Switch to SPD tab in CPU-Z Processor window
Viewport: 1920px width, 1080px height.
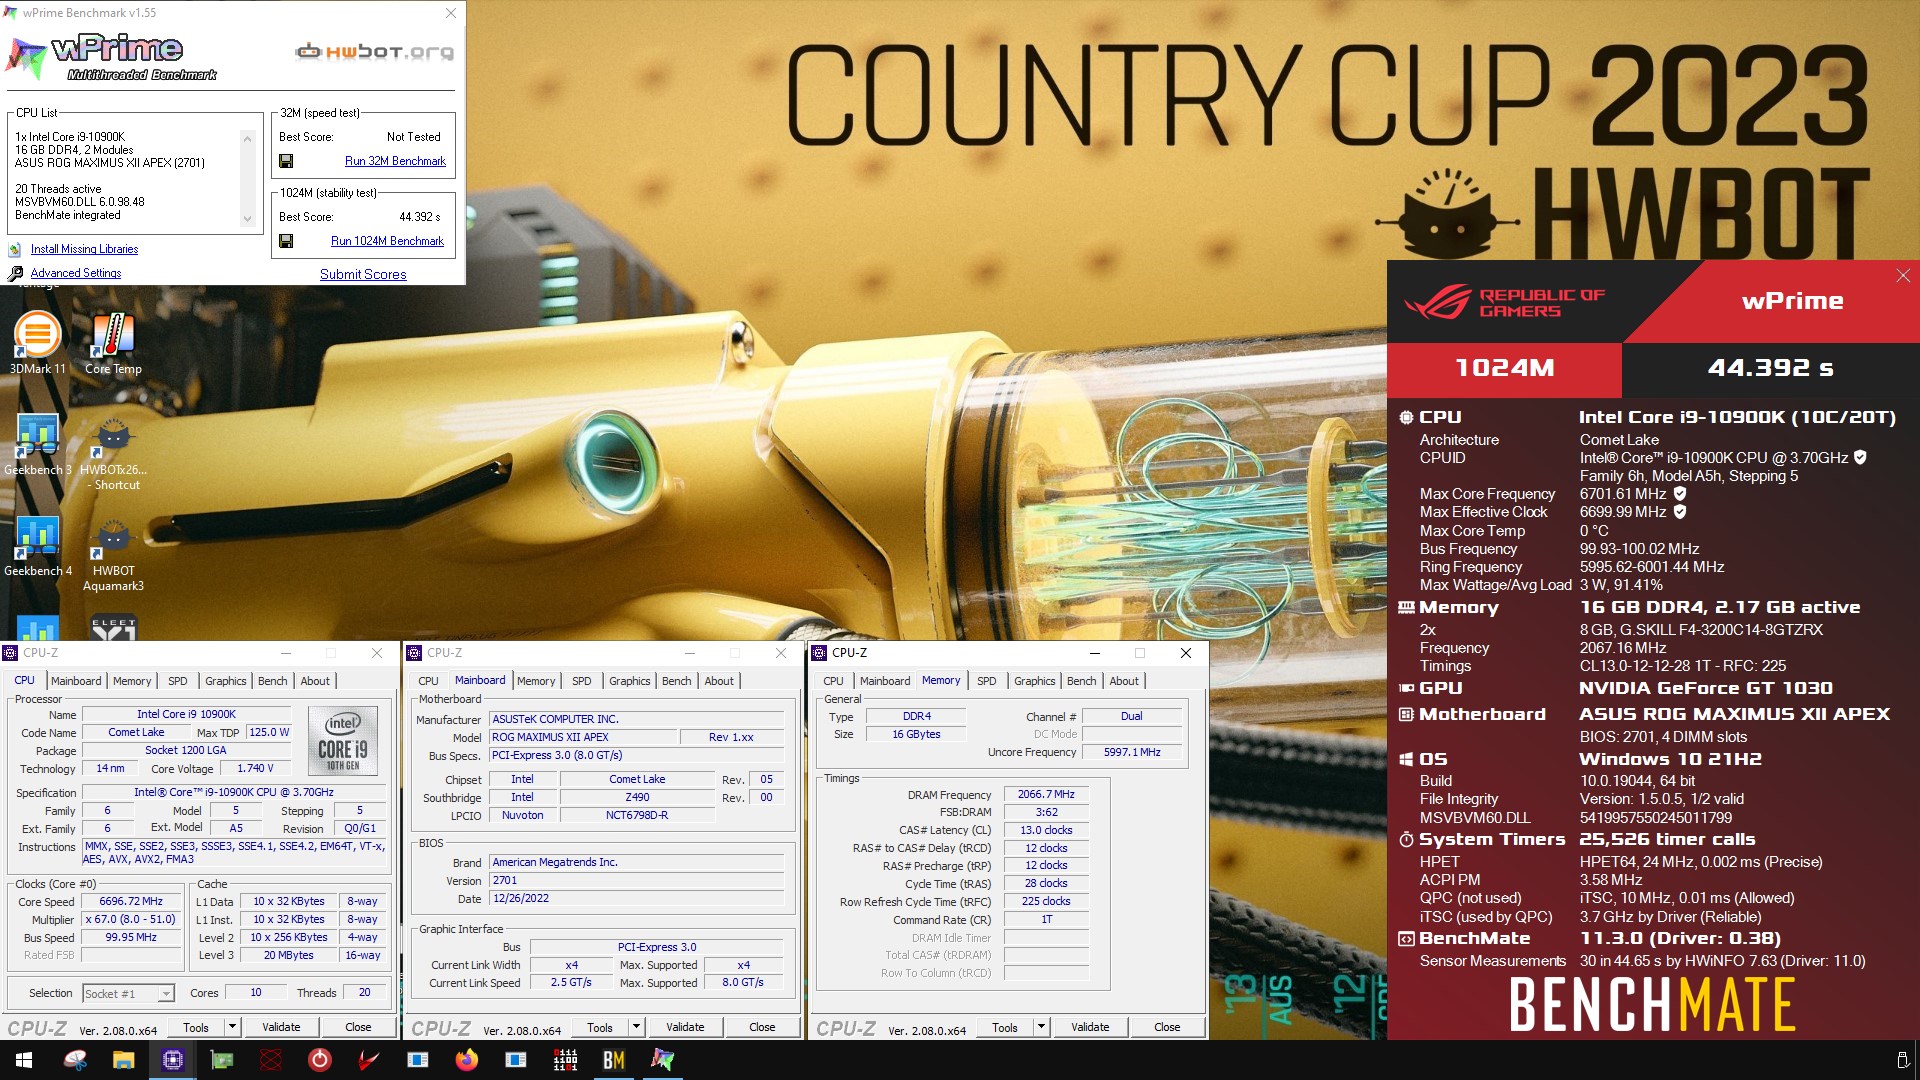(177, 681)
